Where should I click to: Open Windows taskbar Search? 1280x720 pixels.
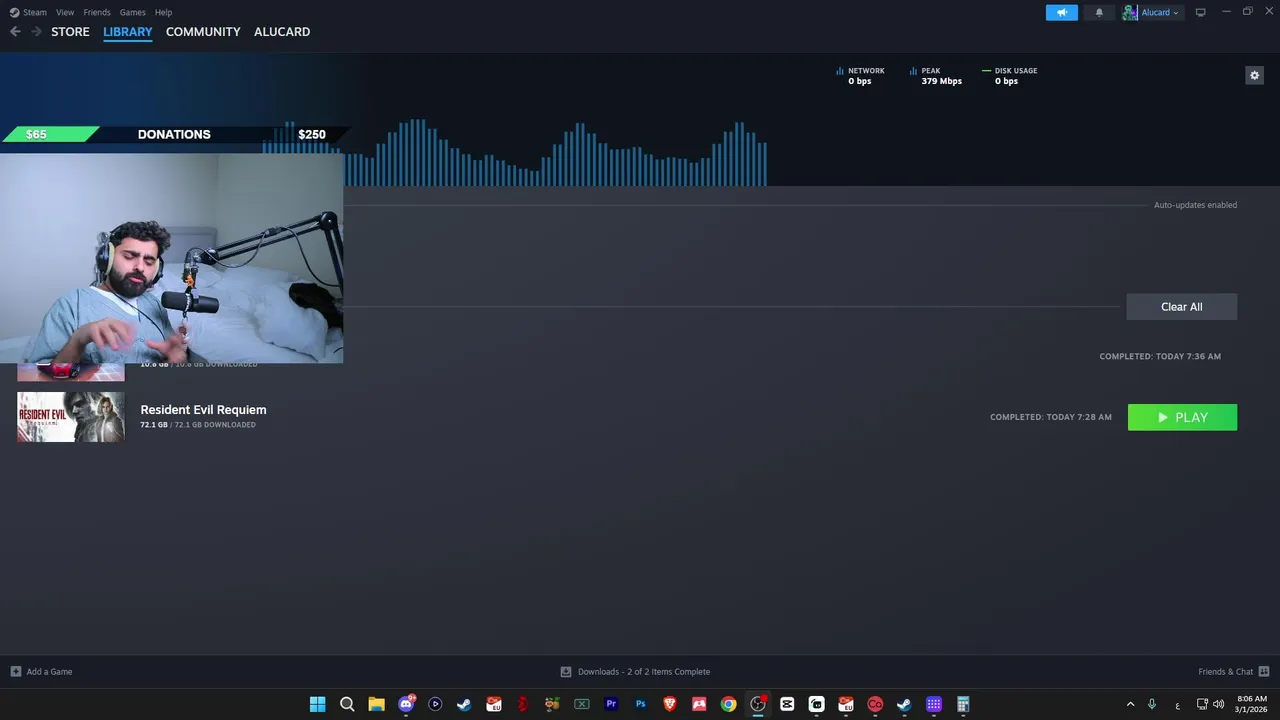tap(347, 704)
